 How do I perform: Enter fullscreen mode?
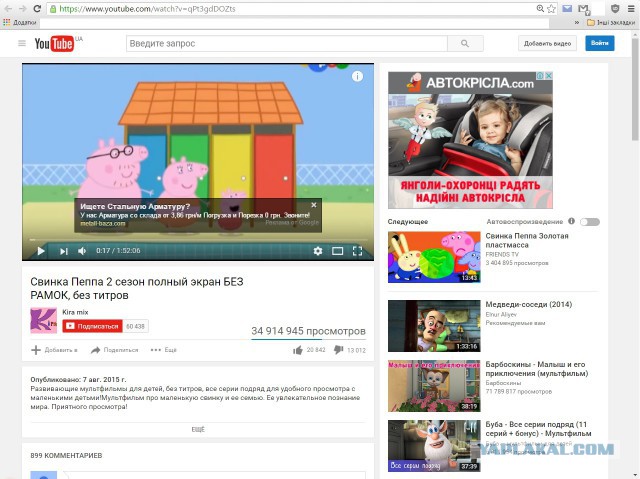(x=357, y=251)
